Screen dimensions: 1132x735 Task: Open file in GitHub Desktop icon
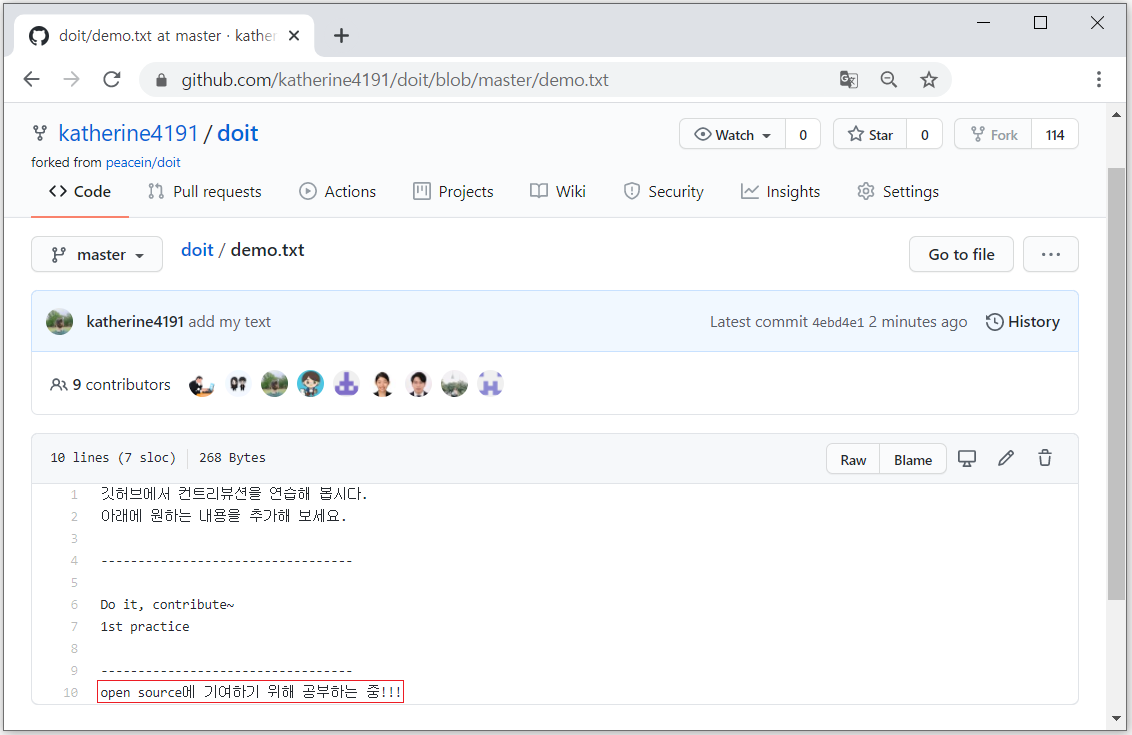pyautogui.click(x=967, y=458)
